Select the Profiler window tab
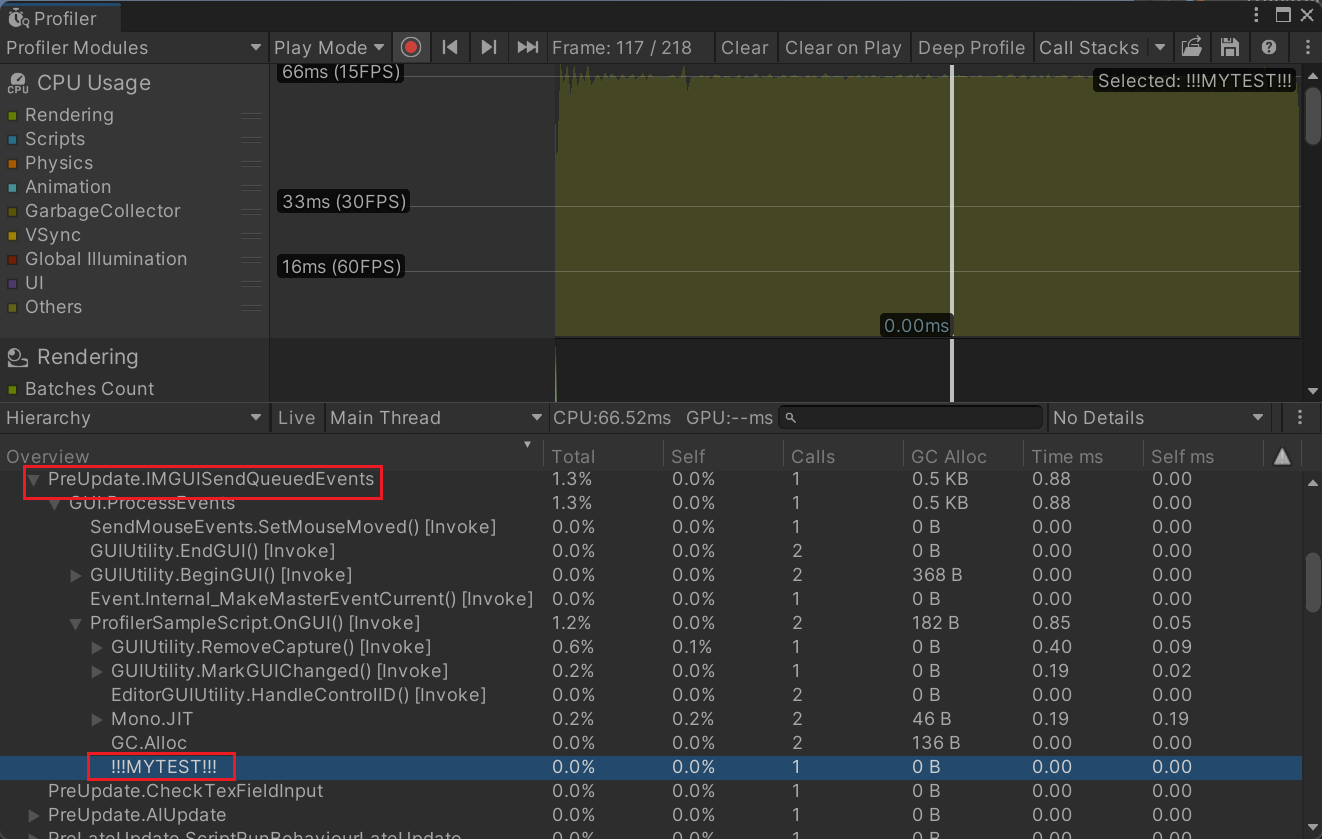Image resolution: width=1322 pixels, height=839 pixels. click(60, 17)
